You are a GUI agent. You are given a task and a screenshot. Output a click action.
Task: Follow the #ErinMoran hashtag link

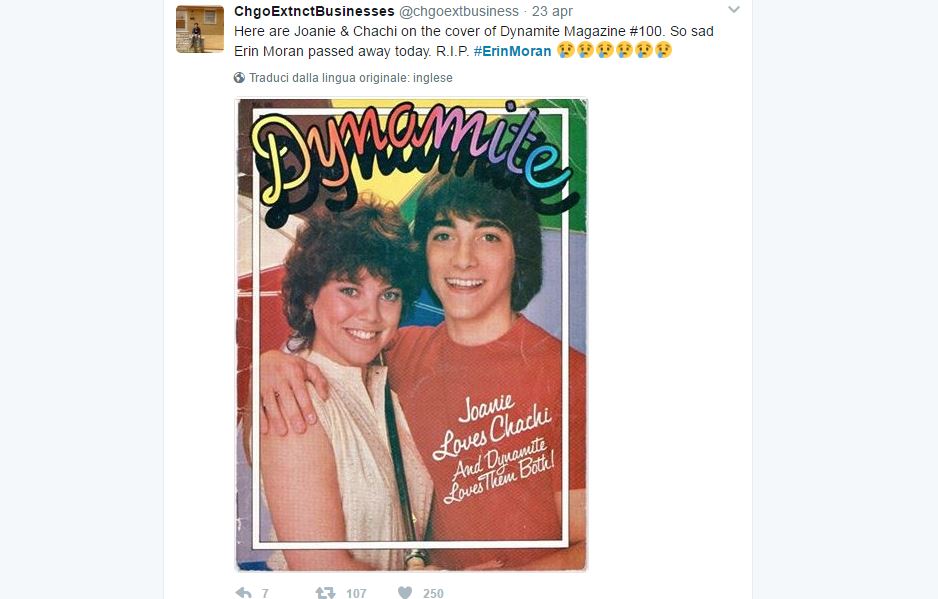[x=512, y=50]
